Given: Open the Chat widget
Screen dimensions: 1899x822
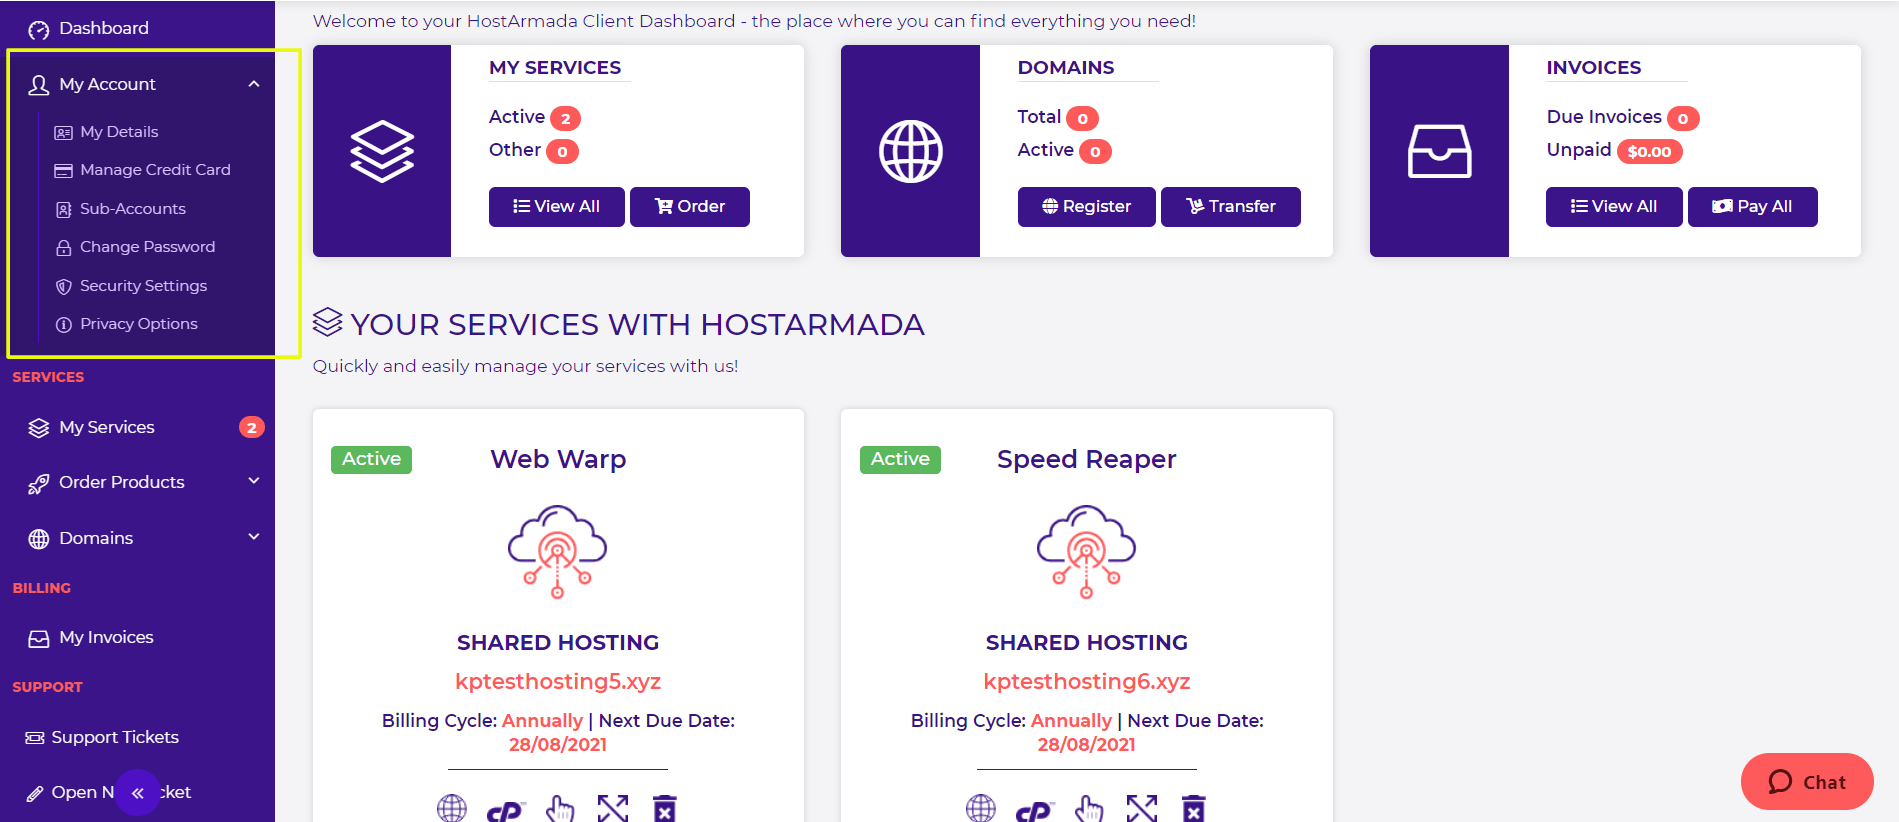Looking at the screenshot, I should [1806, 782].
